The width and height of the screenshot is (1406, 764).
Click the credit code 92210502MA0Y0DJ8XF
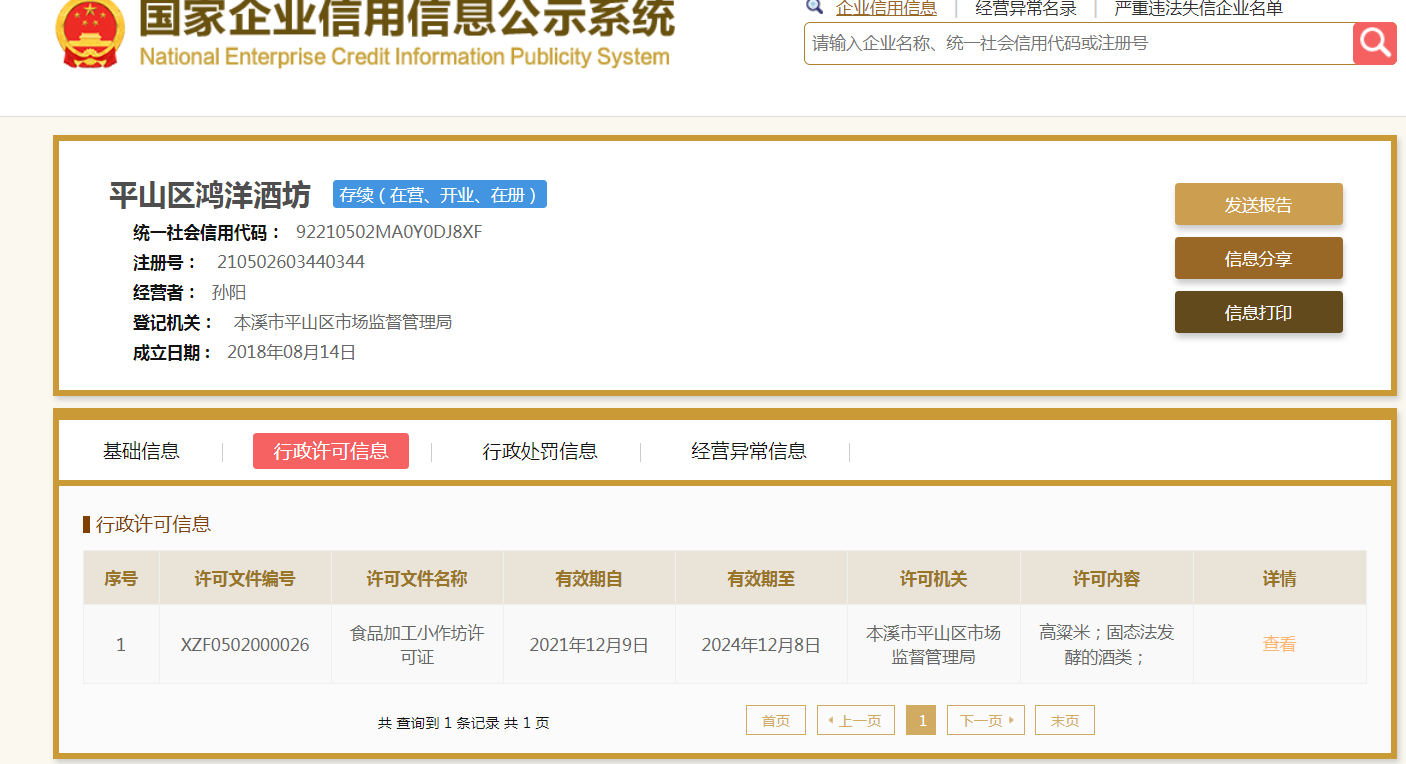[x=389, y=232]
